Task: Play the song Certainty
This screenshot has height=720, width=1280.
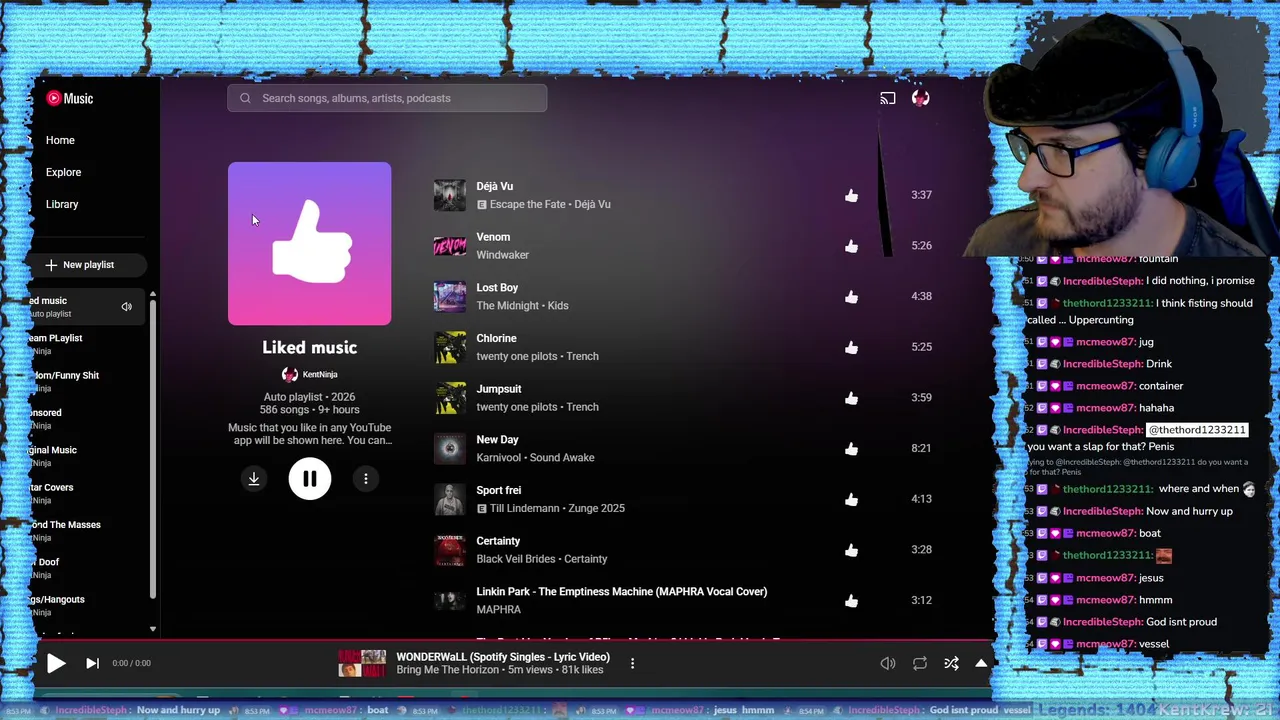Action: [x=498, y=541]
